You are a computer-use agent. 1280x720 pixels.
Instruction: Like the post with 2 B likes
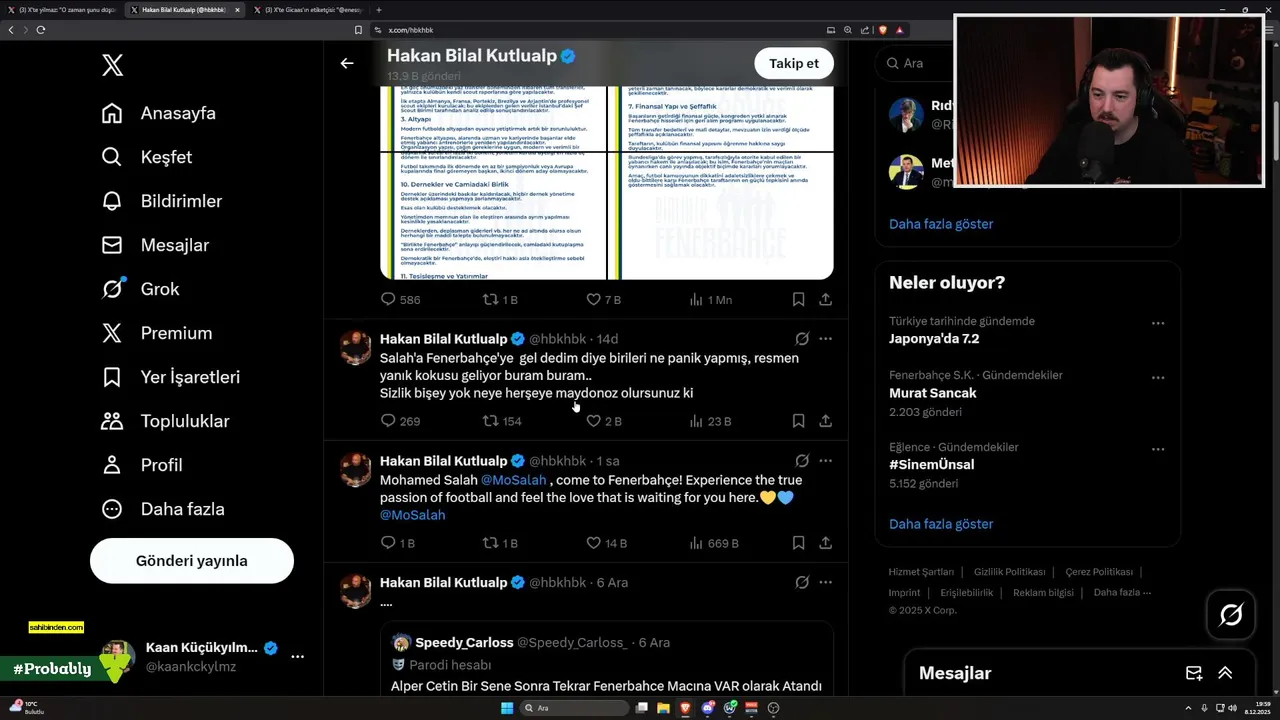coord(593,421)
